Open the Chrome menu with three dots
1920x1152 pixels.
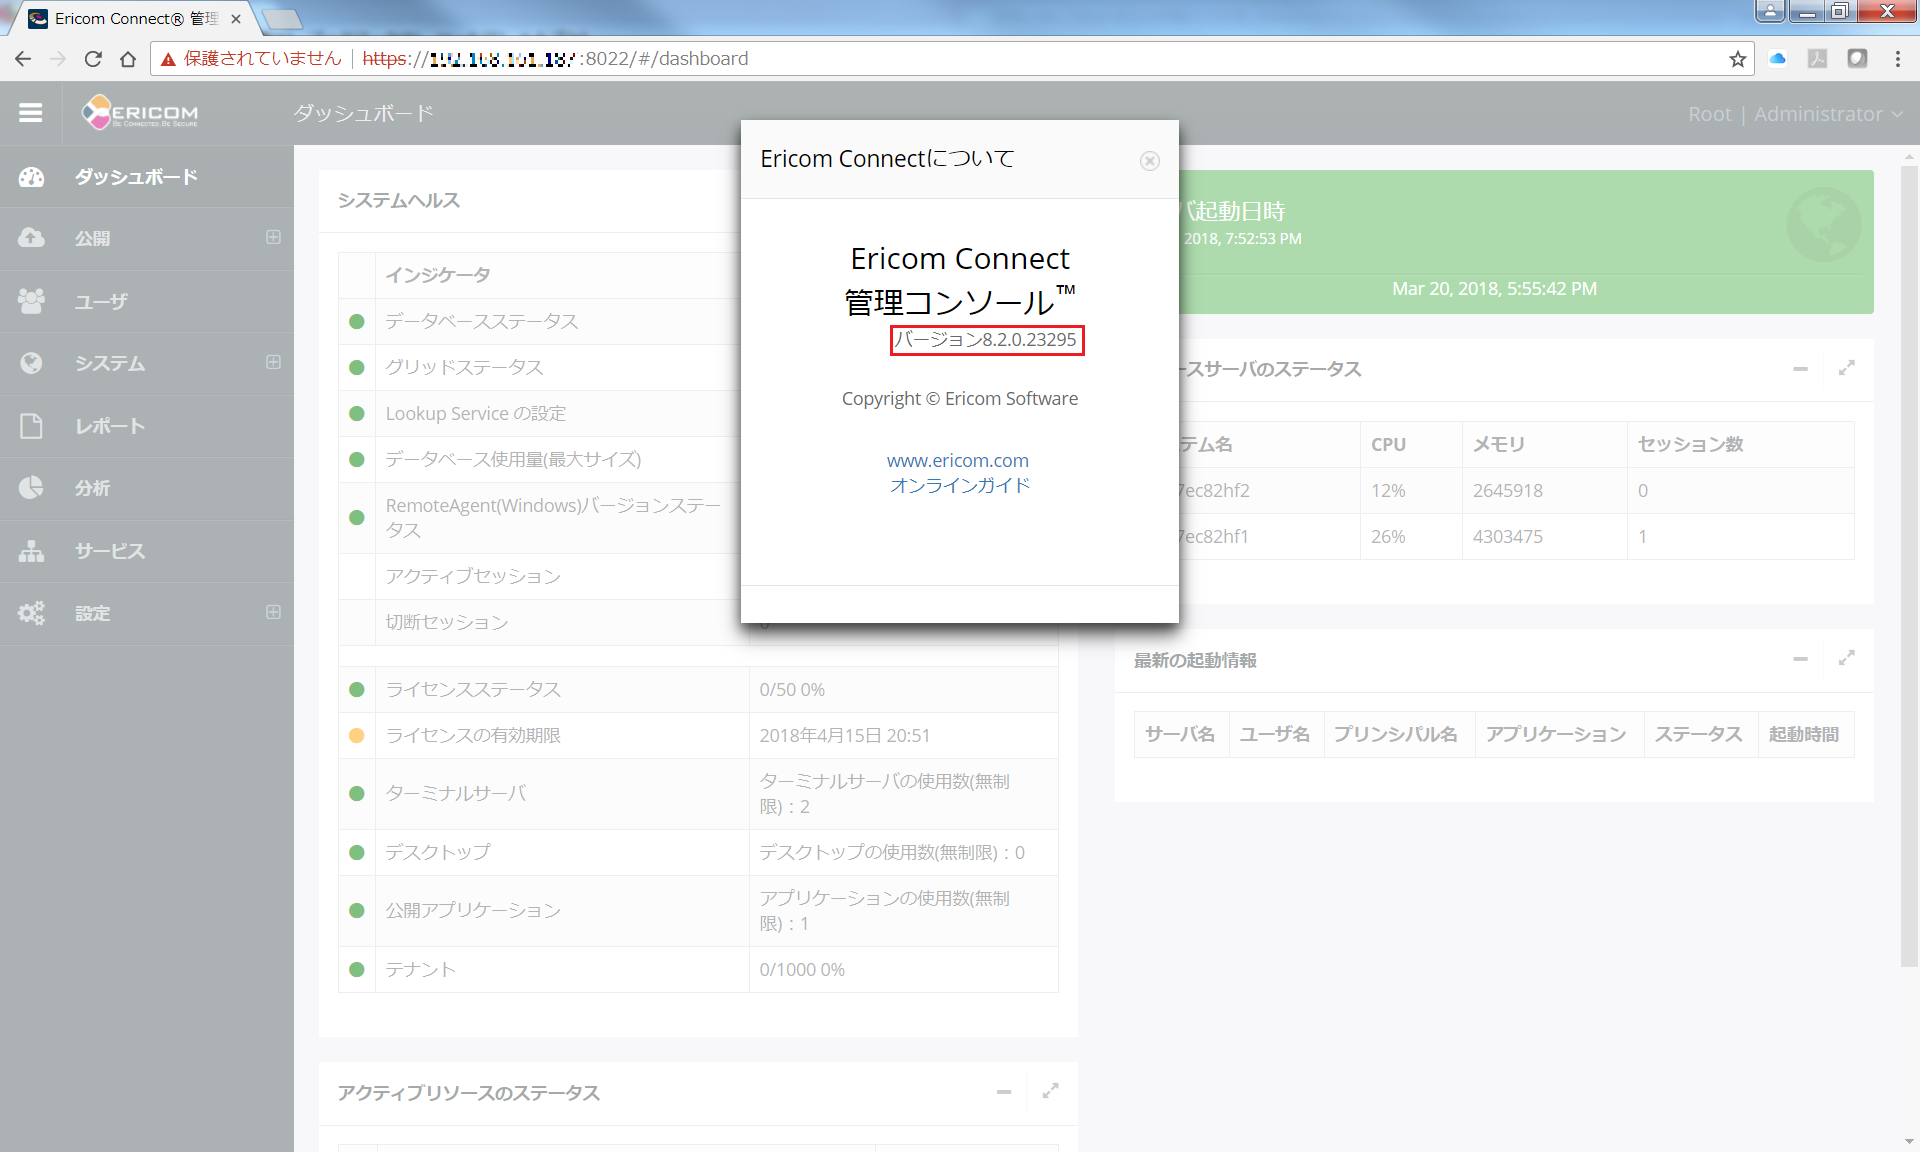1898,58
